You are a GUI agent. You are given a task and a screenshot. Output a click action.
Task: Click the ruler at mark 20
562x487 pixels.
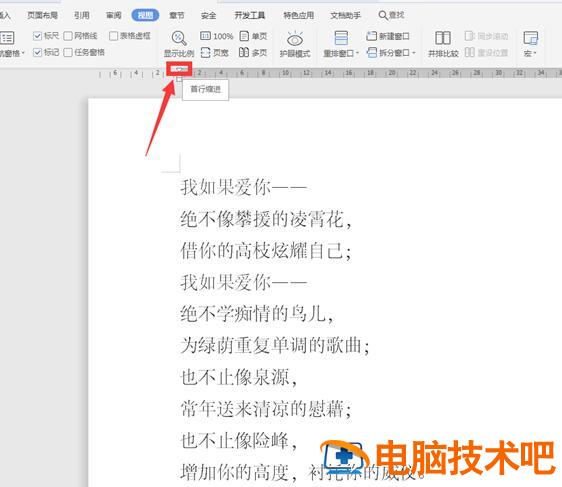click(392, 73)
